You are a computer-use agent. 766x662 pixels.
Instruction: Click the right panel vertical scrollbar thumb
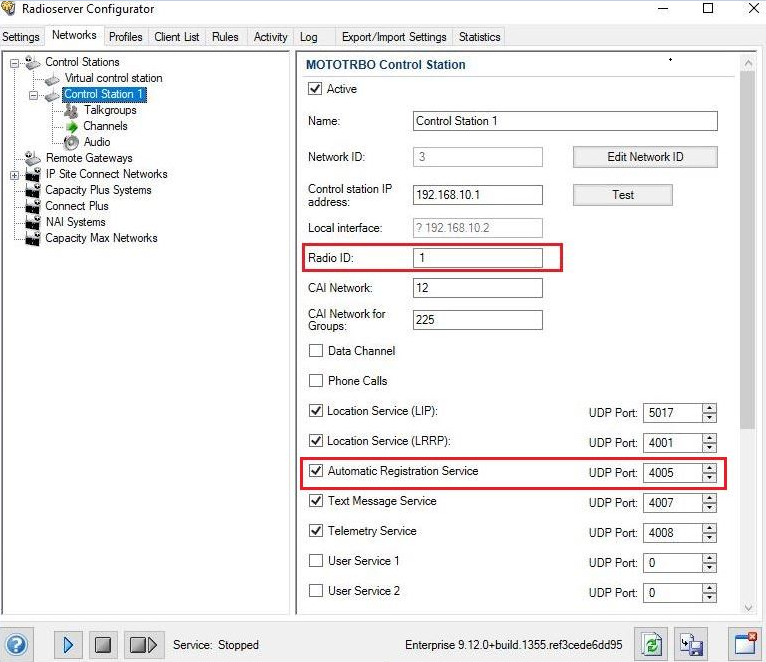[747, 250]
